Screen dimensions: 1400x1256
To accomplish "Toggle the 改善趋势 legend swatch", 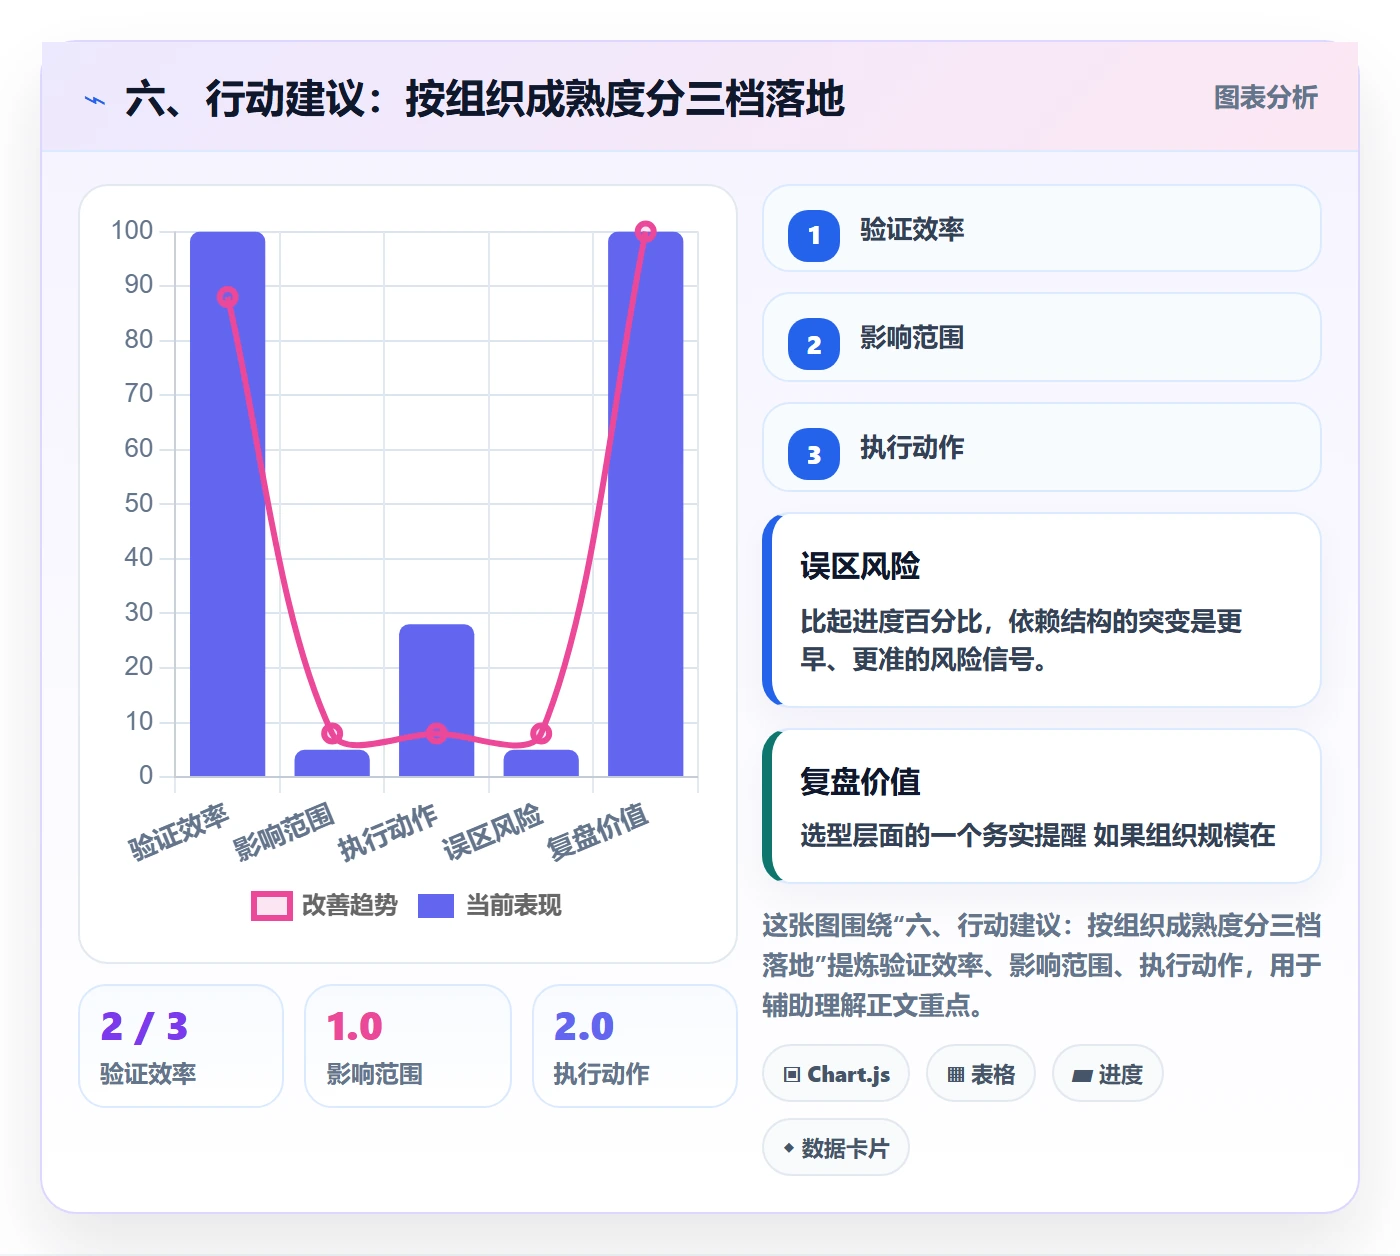I will [x=271, y=905].
